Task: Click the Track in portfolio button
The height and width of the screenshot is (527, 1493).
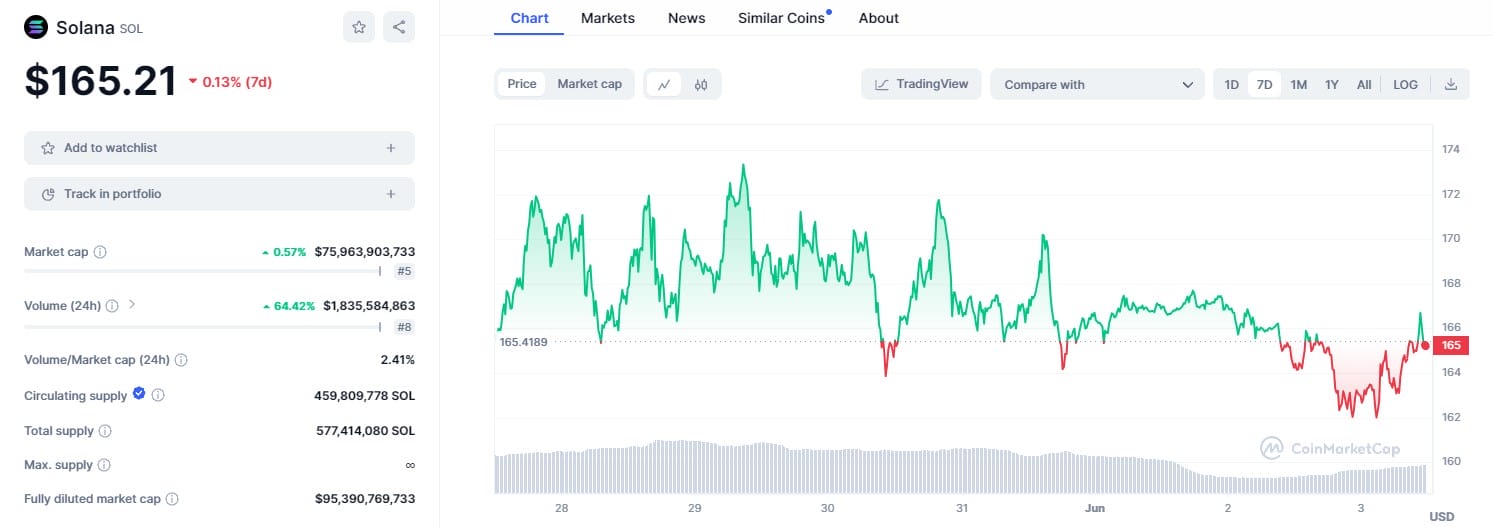Action: point(219,194)
